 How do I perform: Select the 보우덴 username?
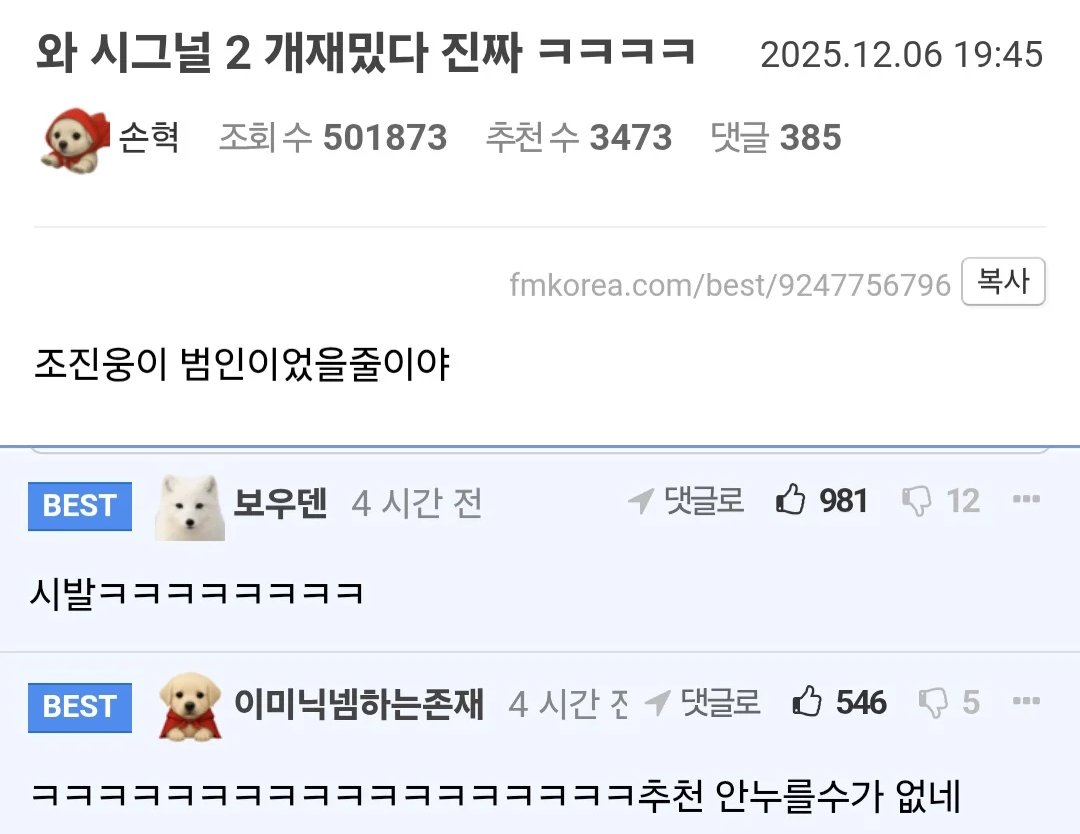tap(280, 502)
